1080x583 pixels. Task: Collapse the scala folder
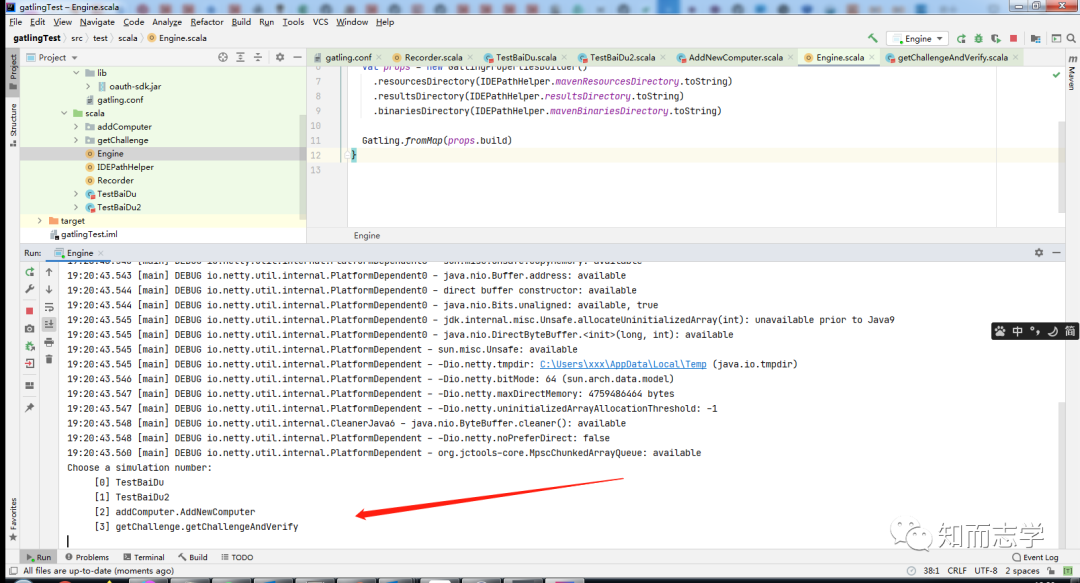pyautogui.click(x=64, y=113)
